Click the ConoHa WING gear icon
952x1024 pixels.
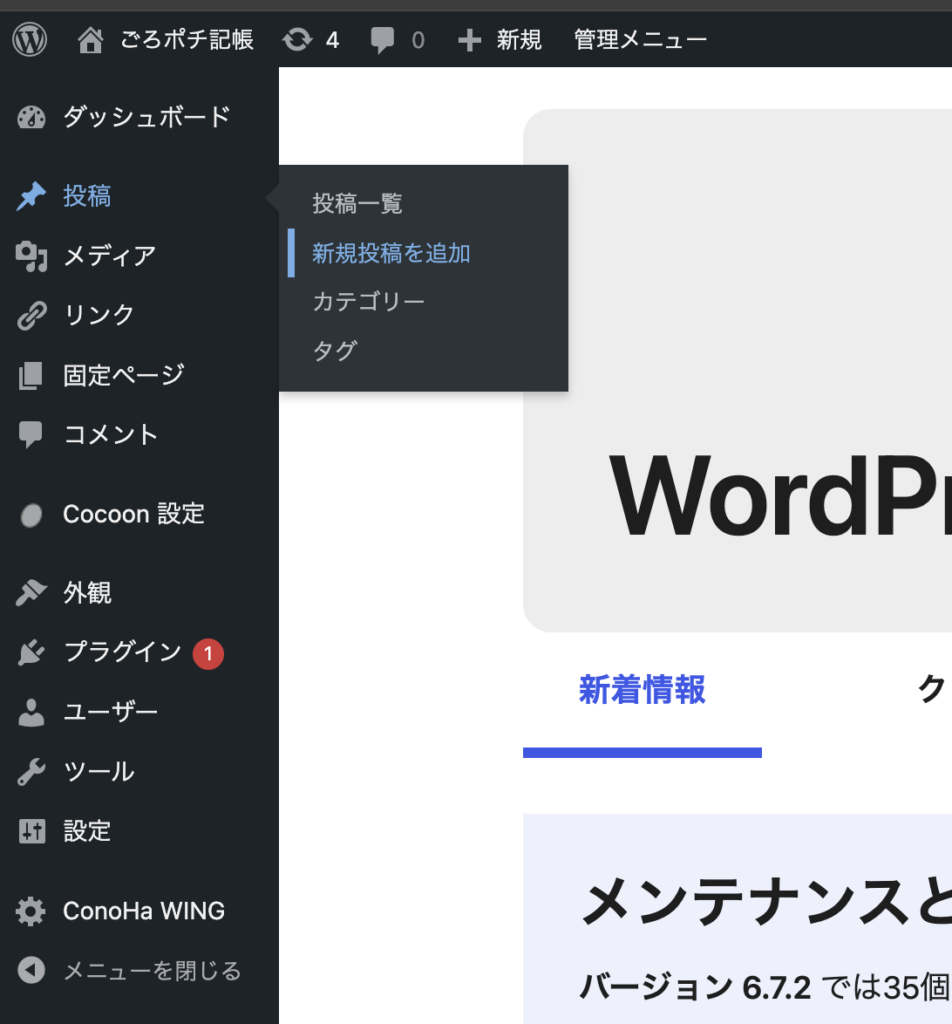(x=31, y=912)
